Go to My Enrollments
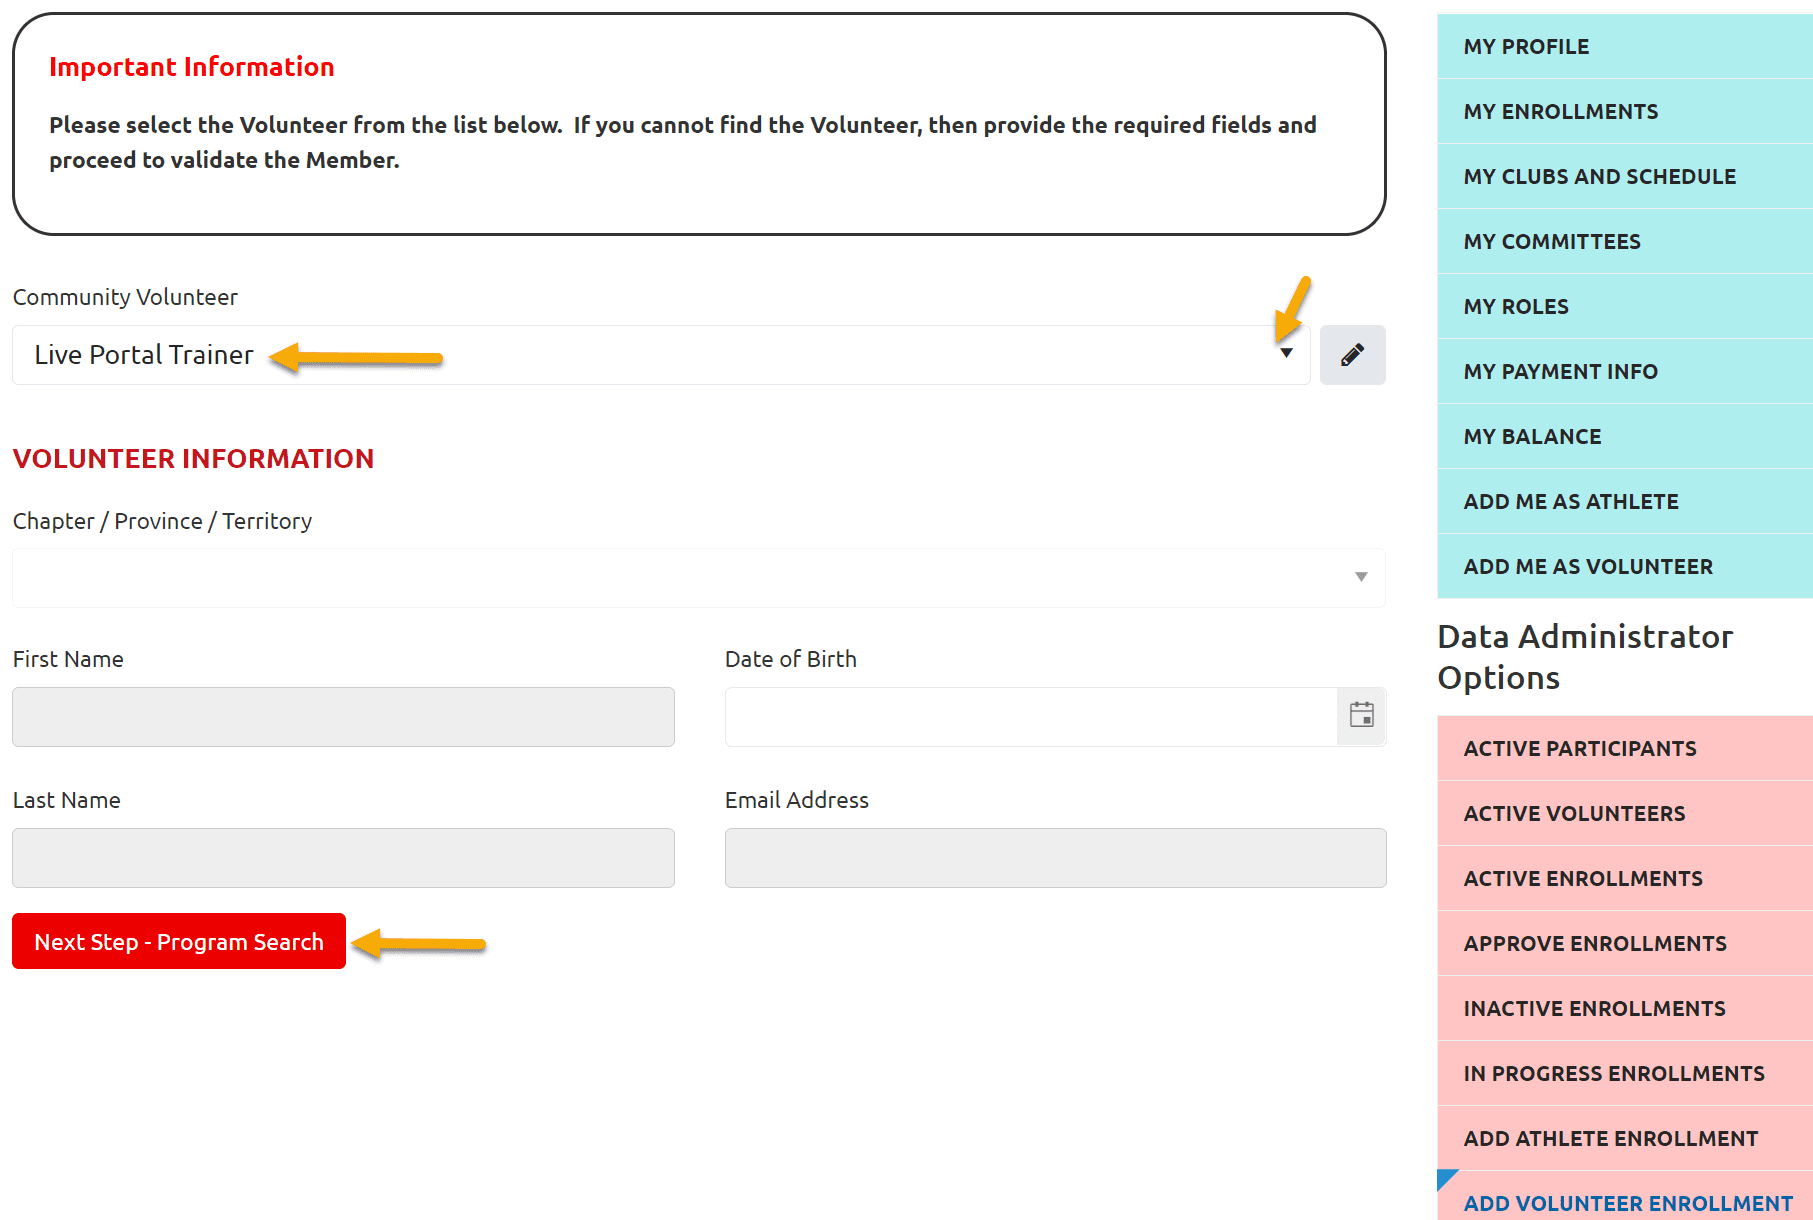 pyautogui.click(x=1625, y=111)
